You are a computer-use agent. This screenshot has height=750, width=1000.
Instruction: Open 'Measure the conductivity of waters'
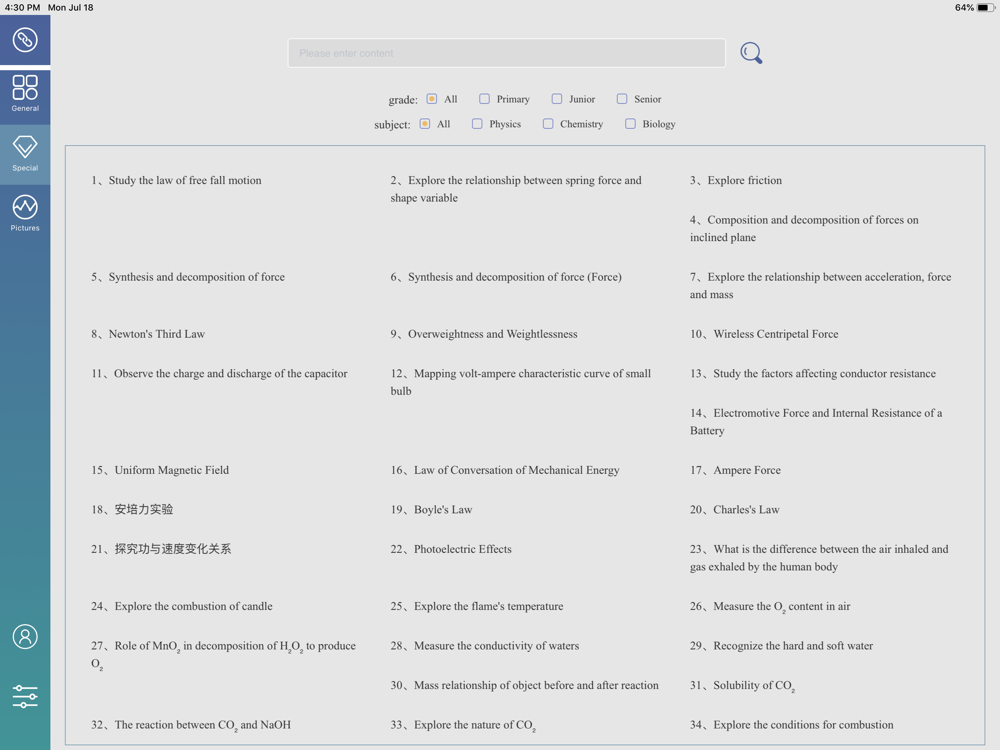[485, 646]
